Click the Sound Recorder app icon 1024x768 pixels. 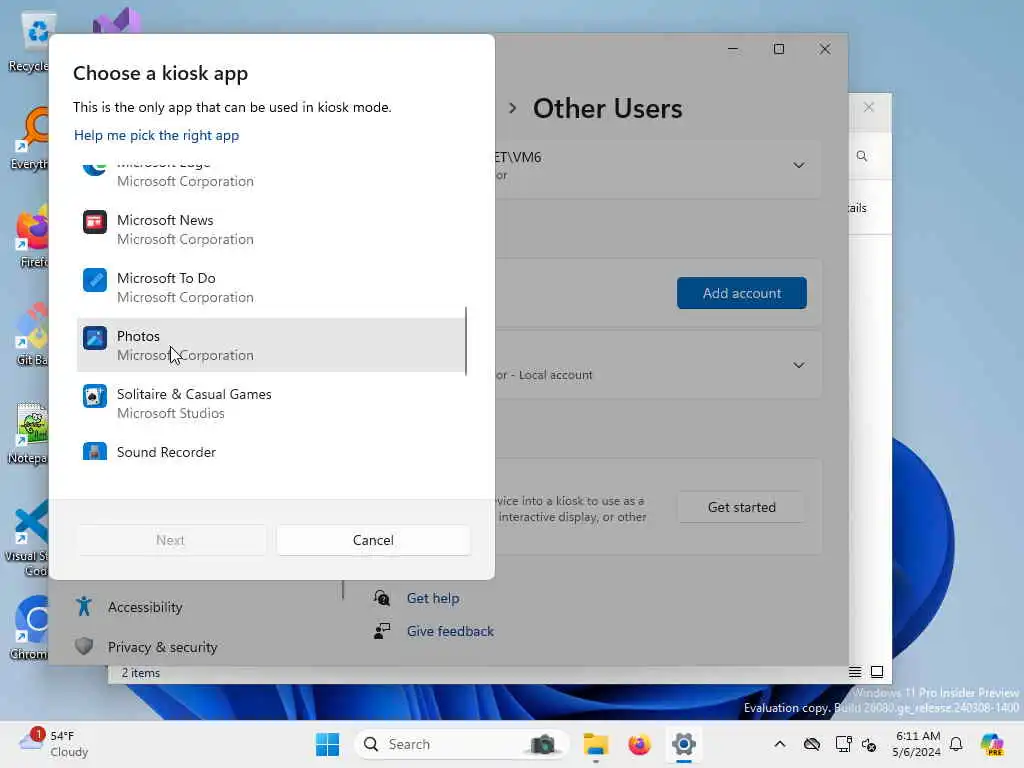[x=95, y=451]
